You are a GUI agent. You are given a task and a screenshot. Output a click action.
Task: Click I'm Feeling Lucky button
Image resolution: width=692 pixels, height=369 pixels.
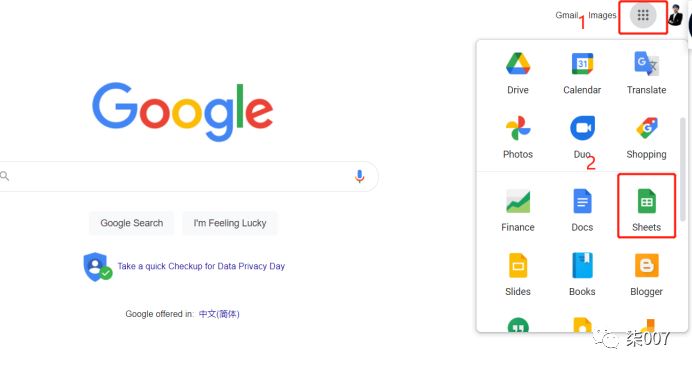pyautogui.click(x=230, y=223)
